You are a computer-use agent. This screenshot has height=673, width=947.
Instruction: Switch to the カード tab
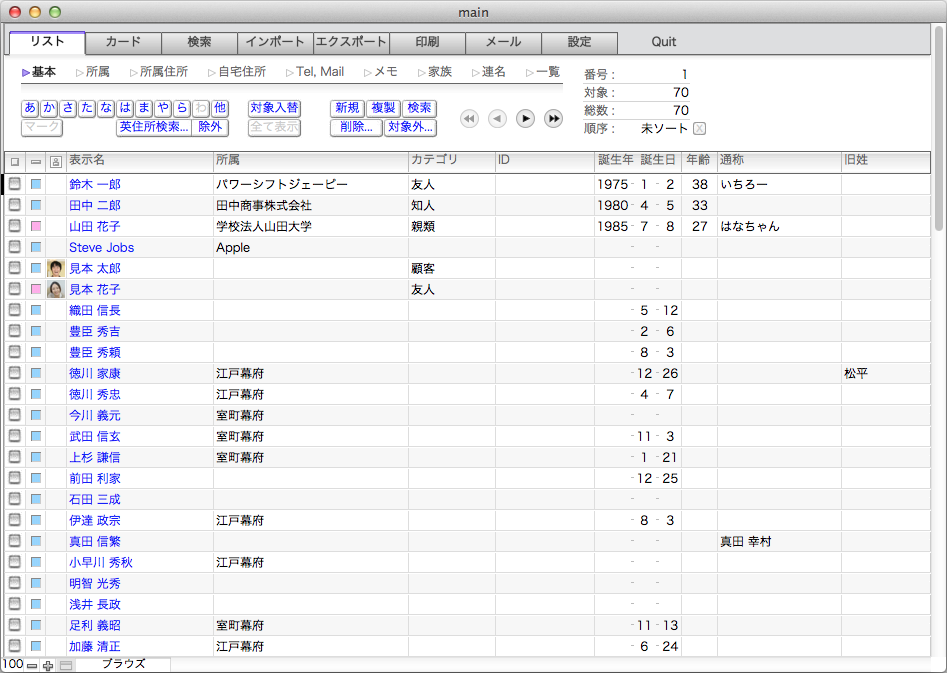(x=123, y=42)
